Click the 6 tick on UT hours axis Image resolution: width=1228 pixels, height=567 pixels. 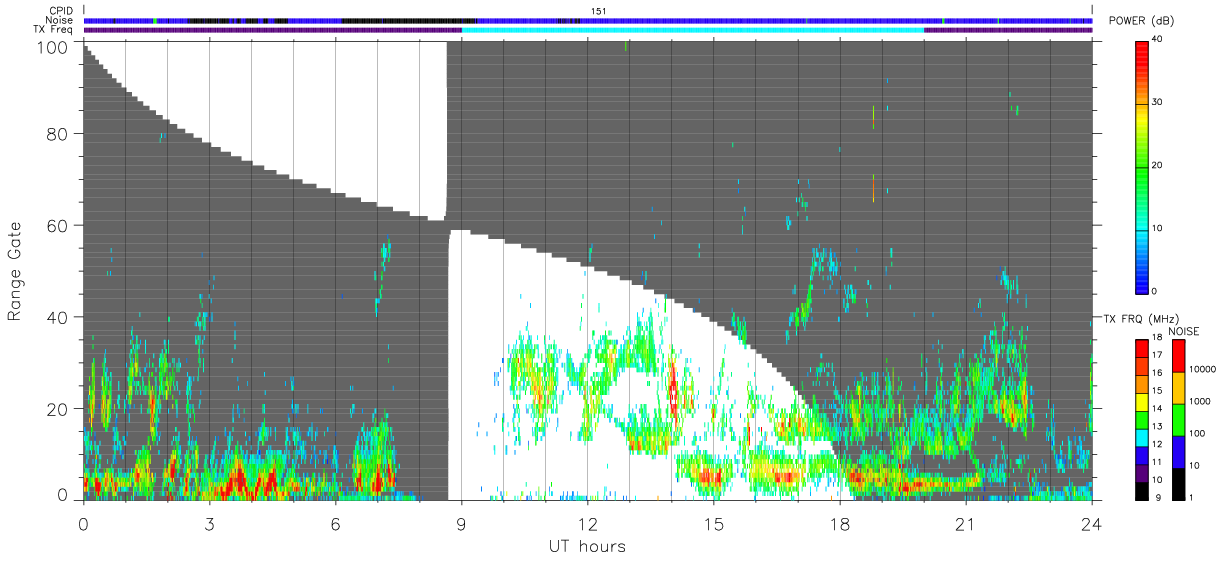(x=335, y=523)
